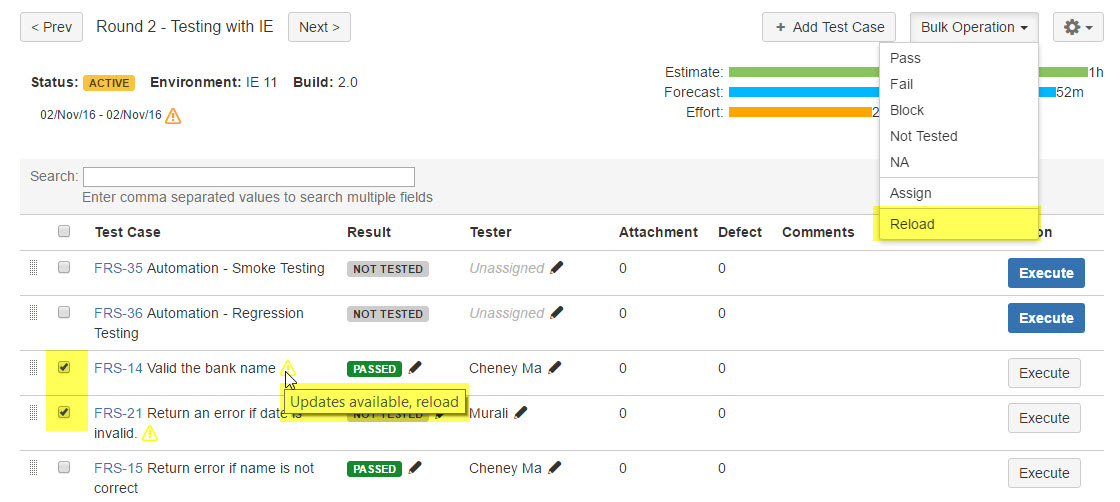Edit tester Cheney Ma on FRS-14 row
The image size is (1120, 502).
[555, 368]
